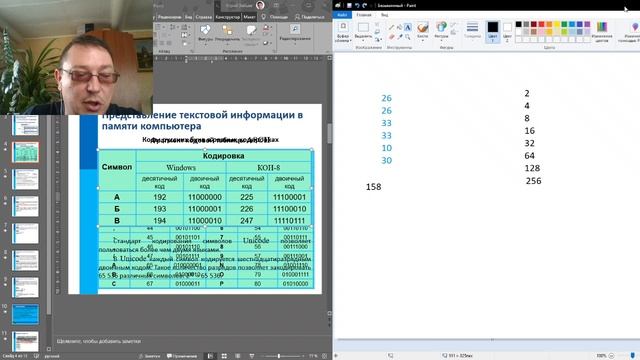Select the Magnifier tool in Paint
Screen dimensions: 640x360
point(407,37)
